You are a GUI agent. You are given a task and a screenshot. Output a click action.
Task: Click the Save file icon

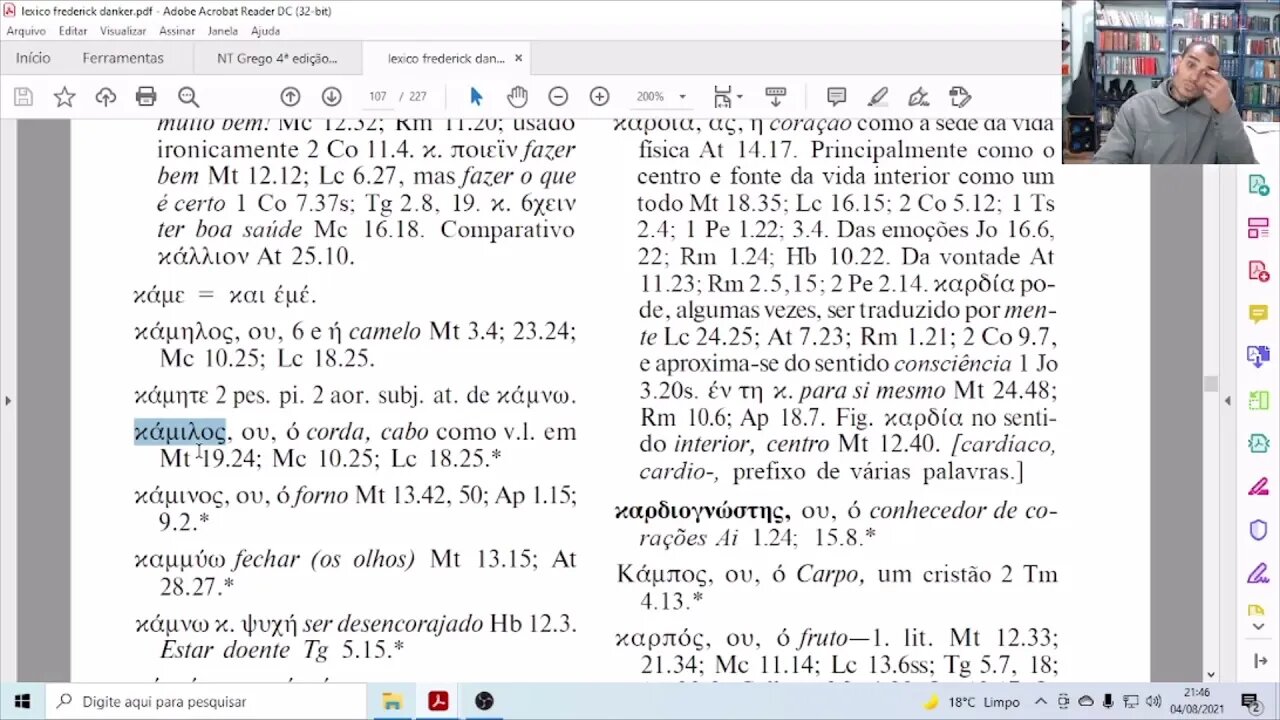[23, 97]
